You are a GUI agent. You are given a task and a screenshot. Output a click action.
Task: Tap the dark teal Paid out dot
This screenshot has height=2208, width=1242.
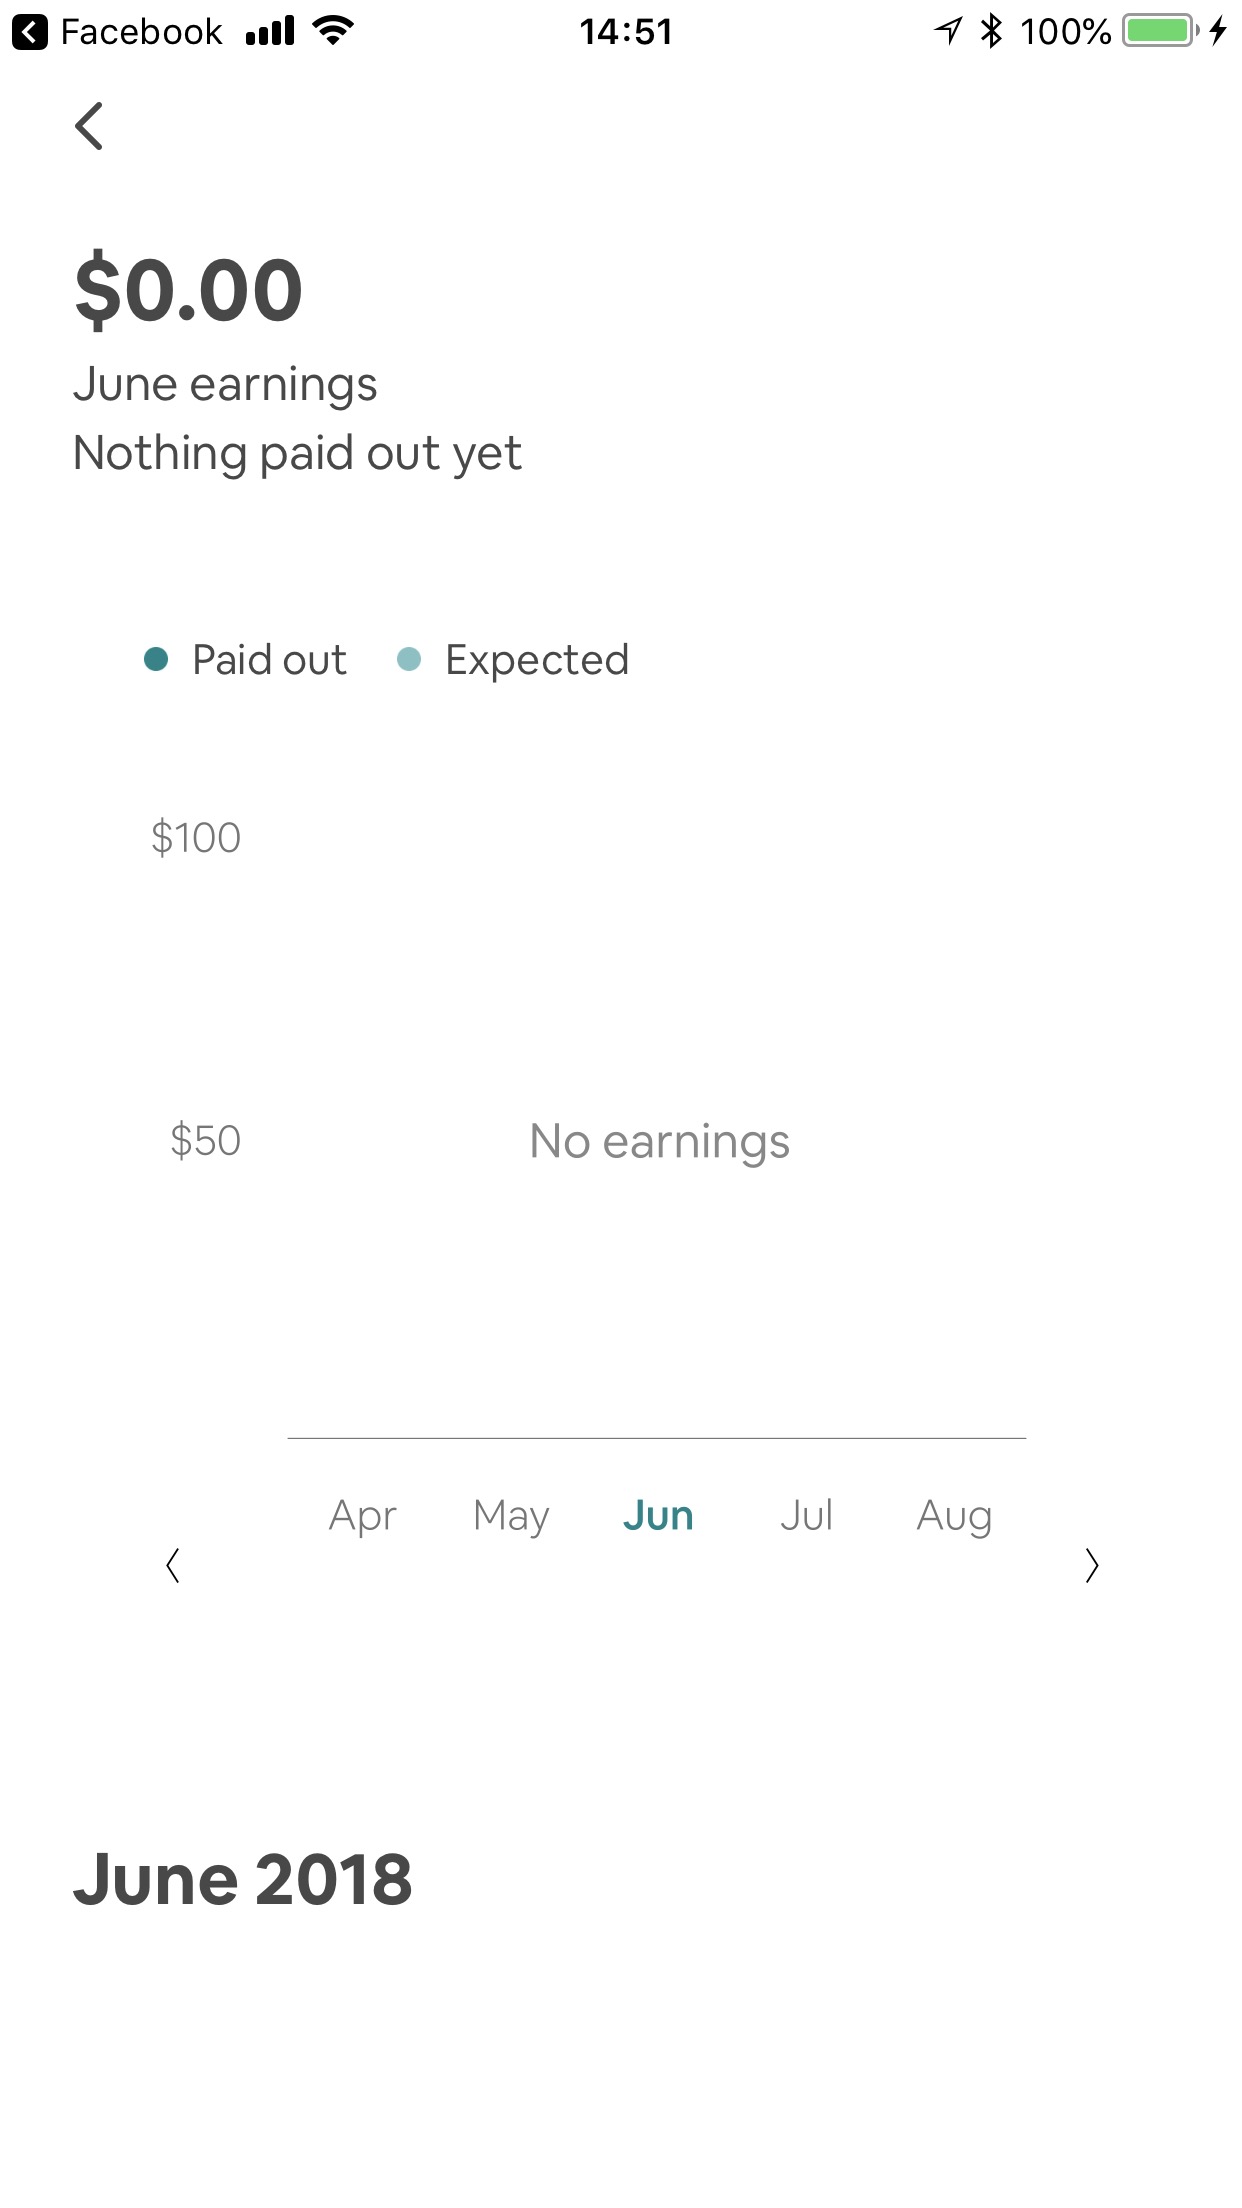point(156,659)
